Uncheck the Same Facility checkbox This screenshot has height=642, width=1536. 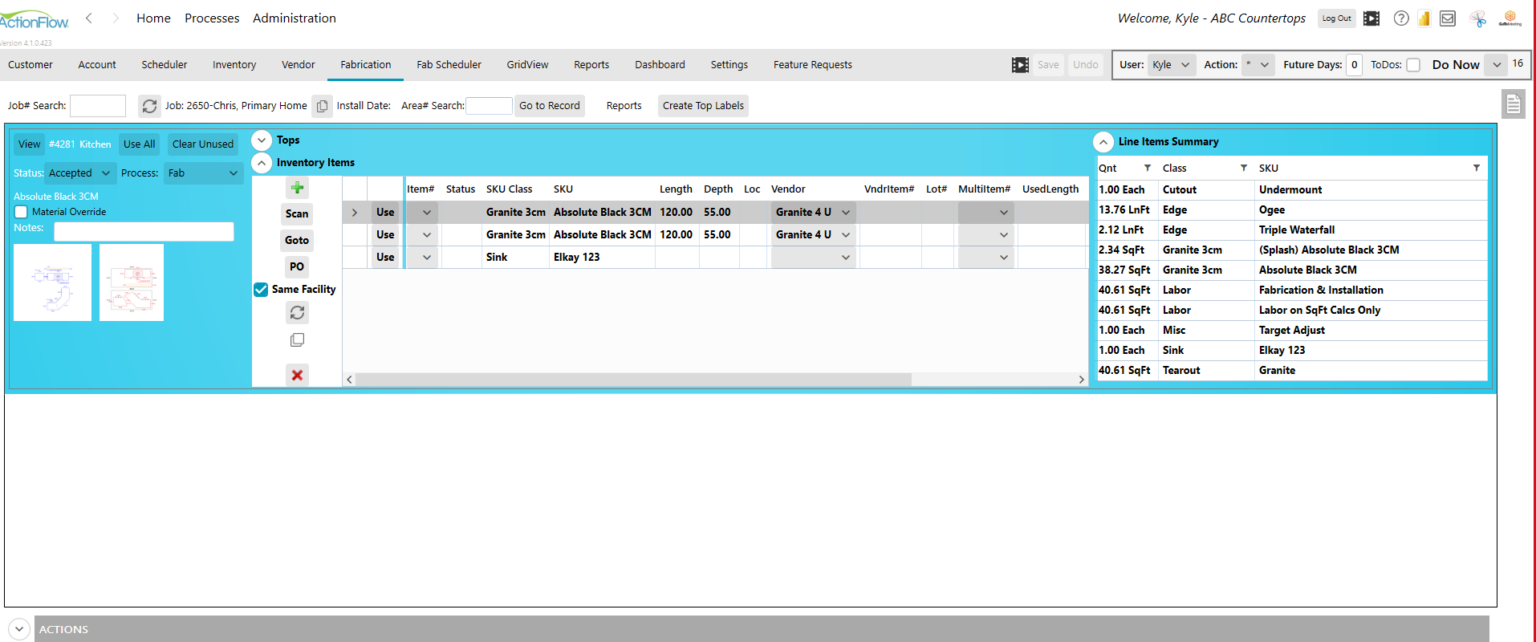click(x=260, y=289)
